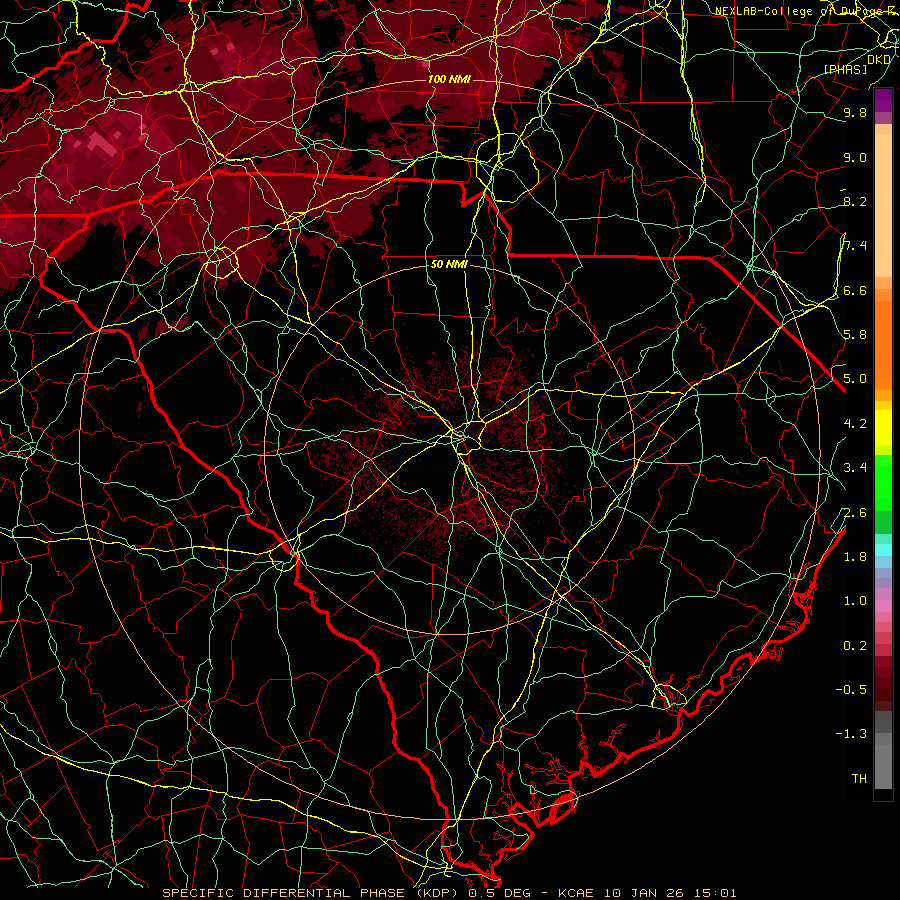
Task: Click the '[PHAS]' unit label
Action: 845,69
